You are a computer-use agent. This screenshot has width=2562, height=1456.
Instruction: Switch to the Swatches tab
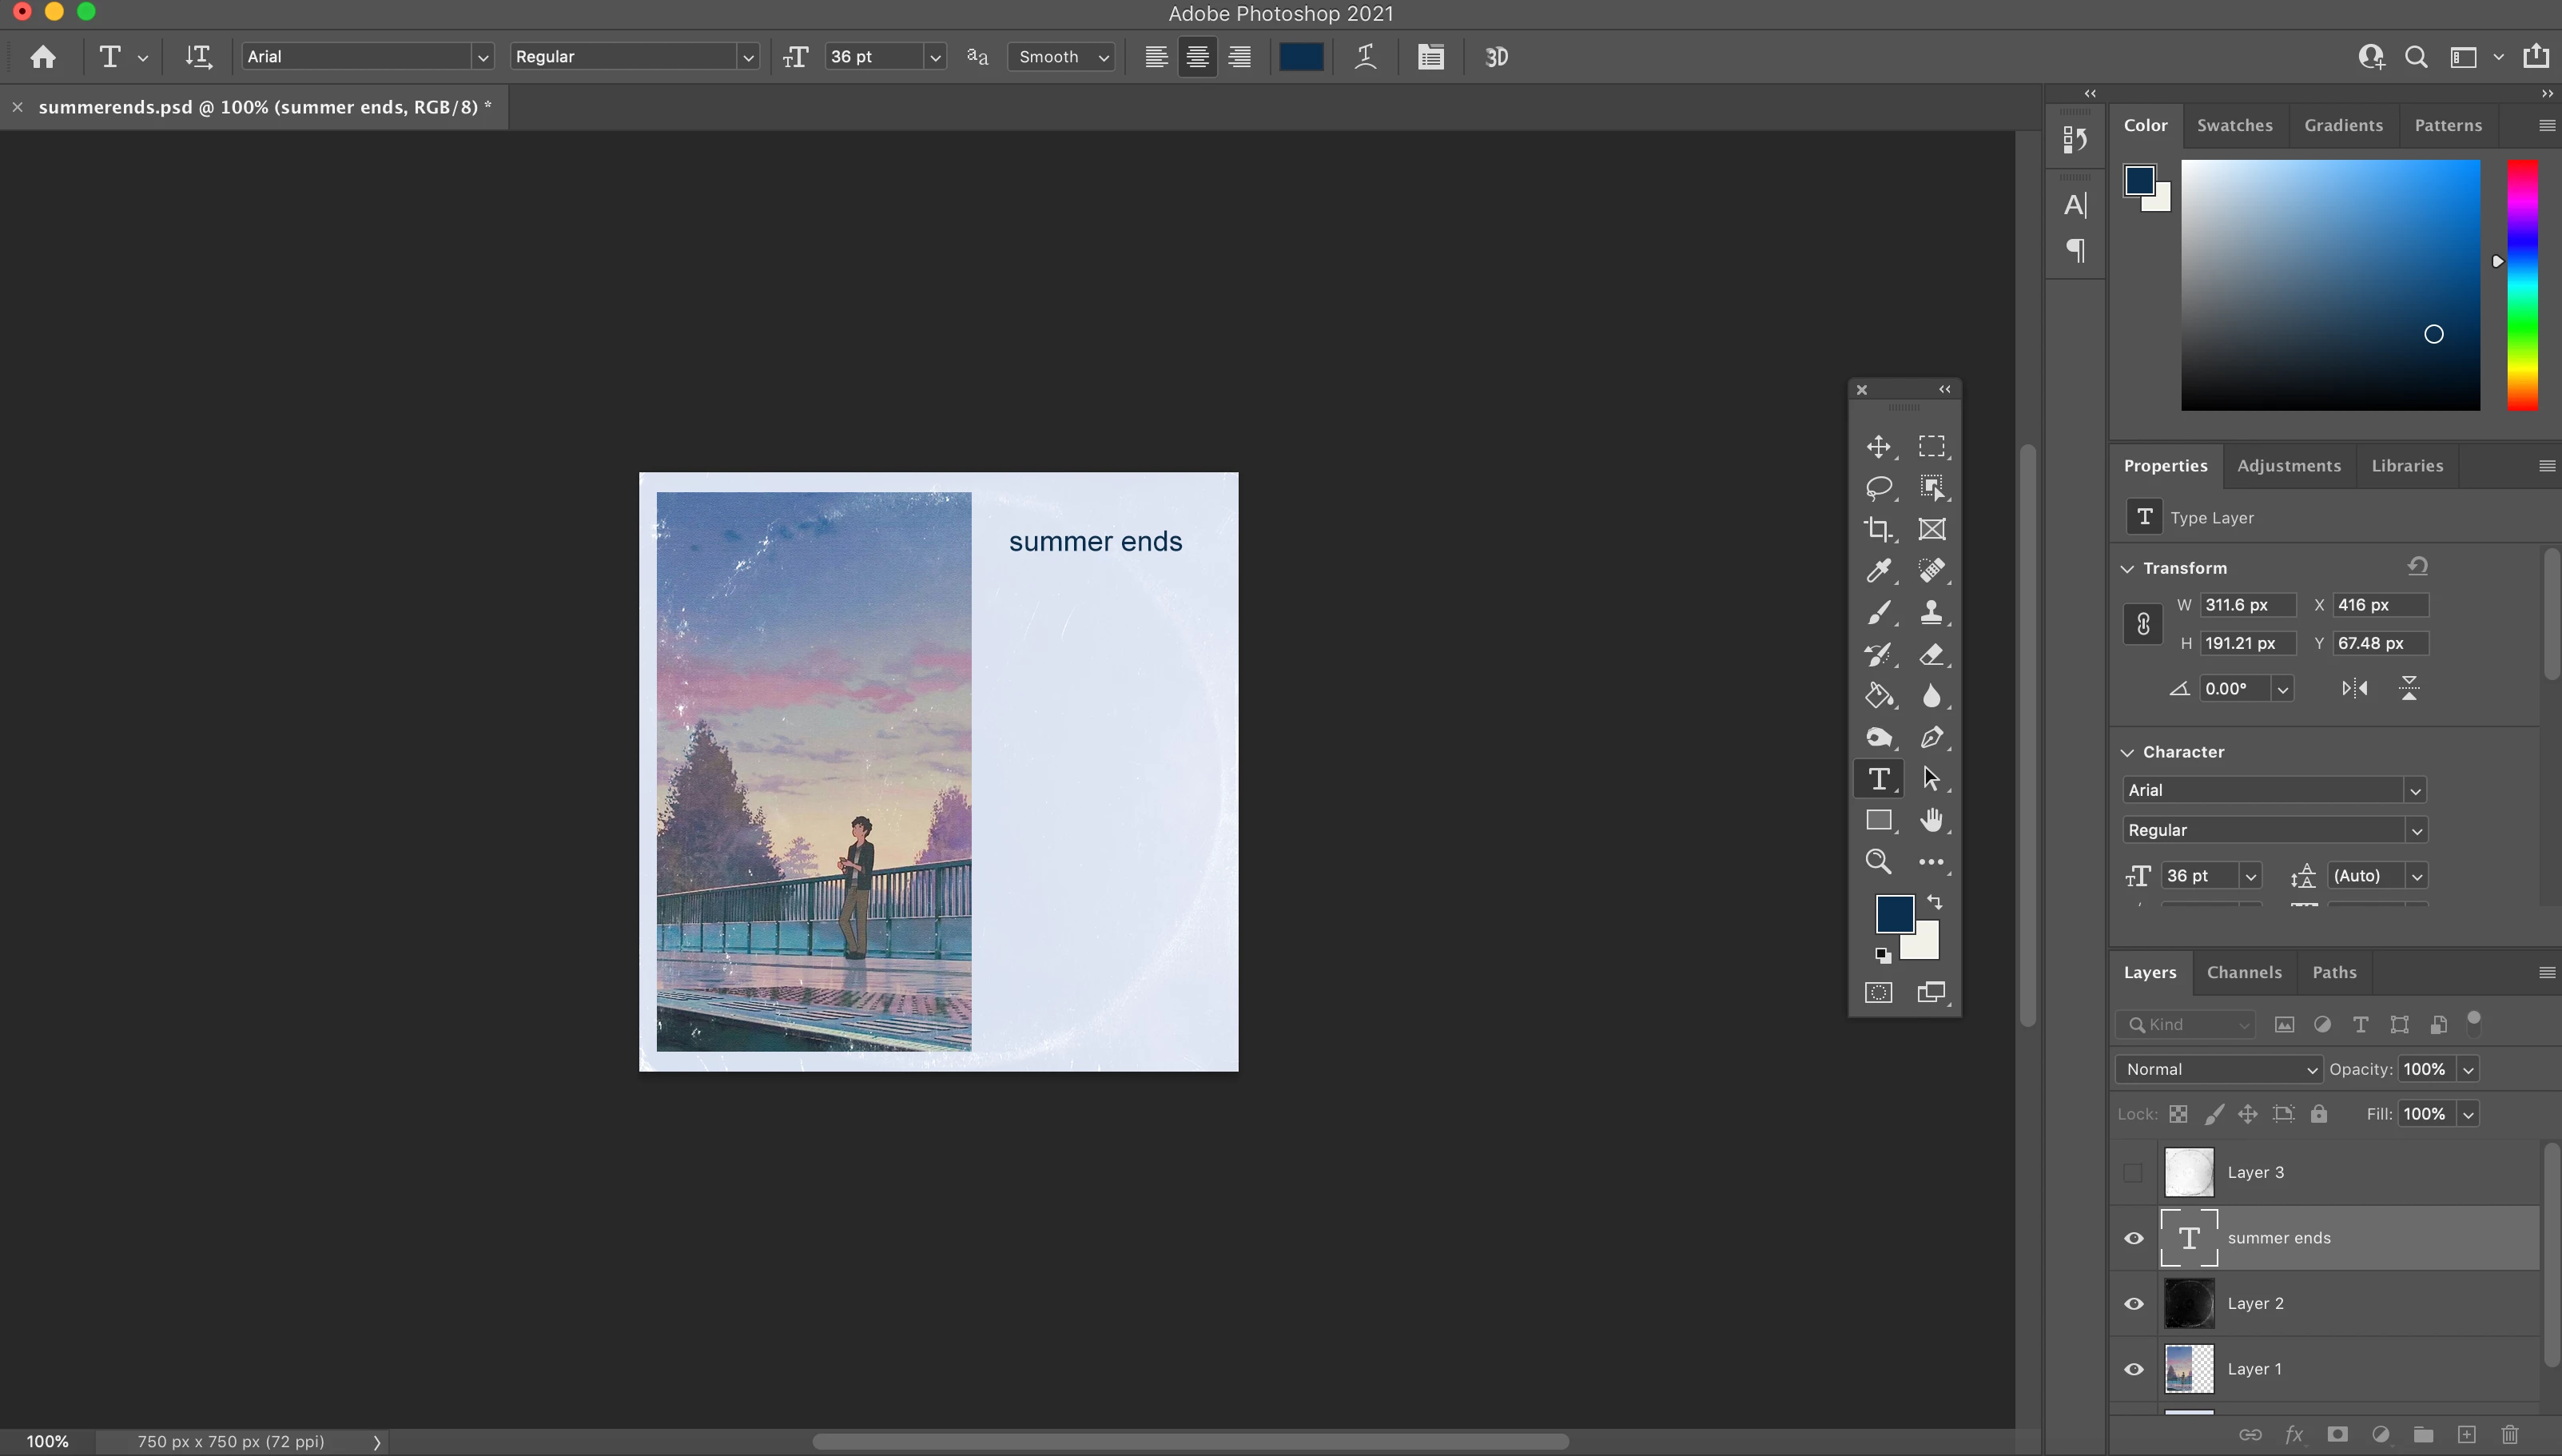click(2234, 125)
